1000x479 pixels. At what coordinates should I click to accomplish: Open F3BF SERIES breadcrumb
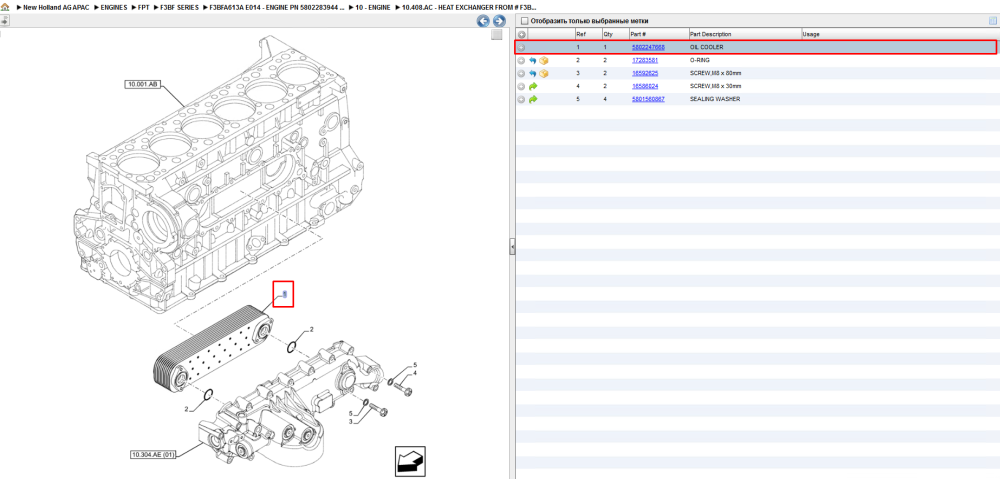click(179, 7)
